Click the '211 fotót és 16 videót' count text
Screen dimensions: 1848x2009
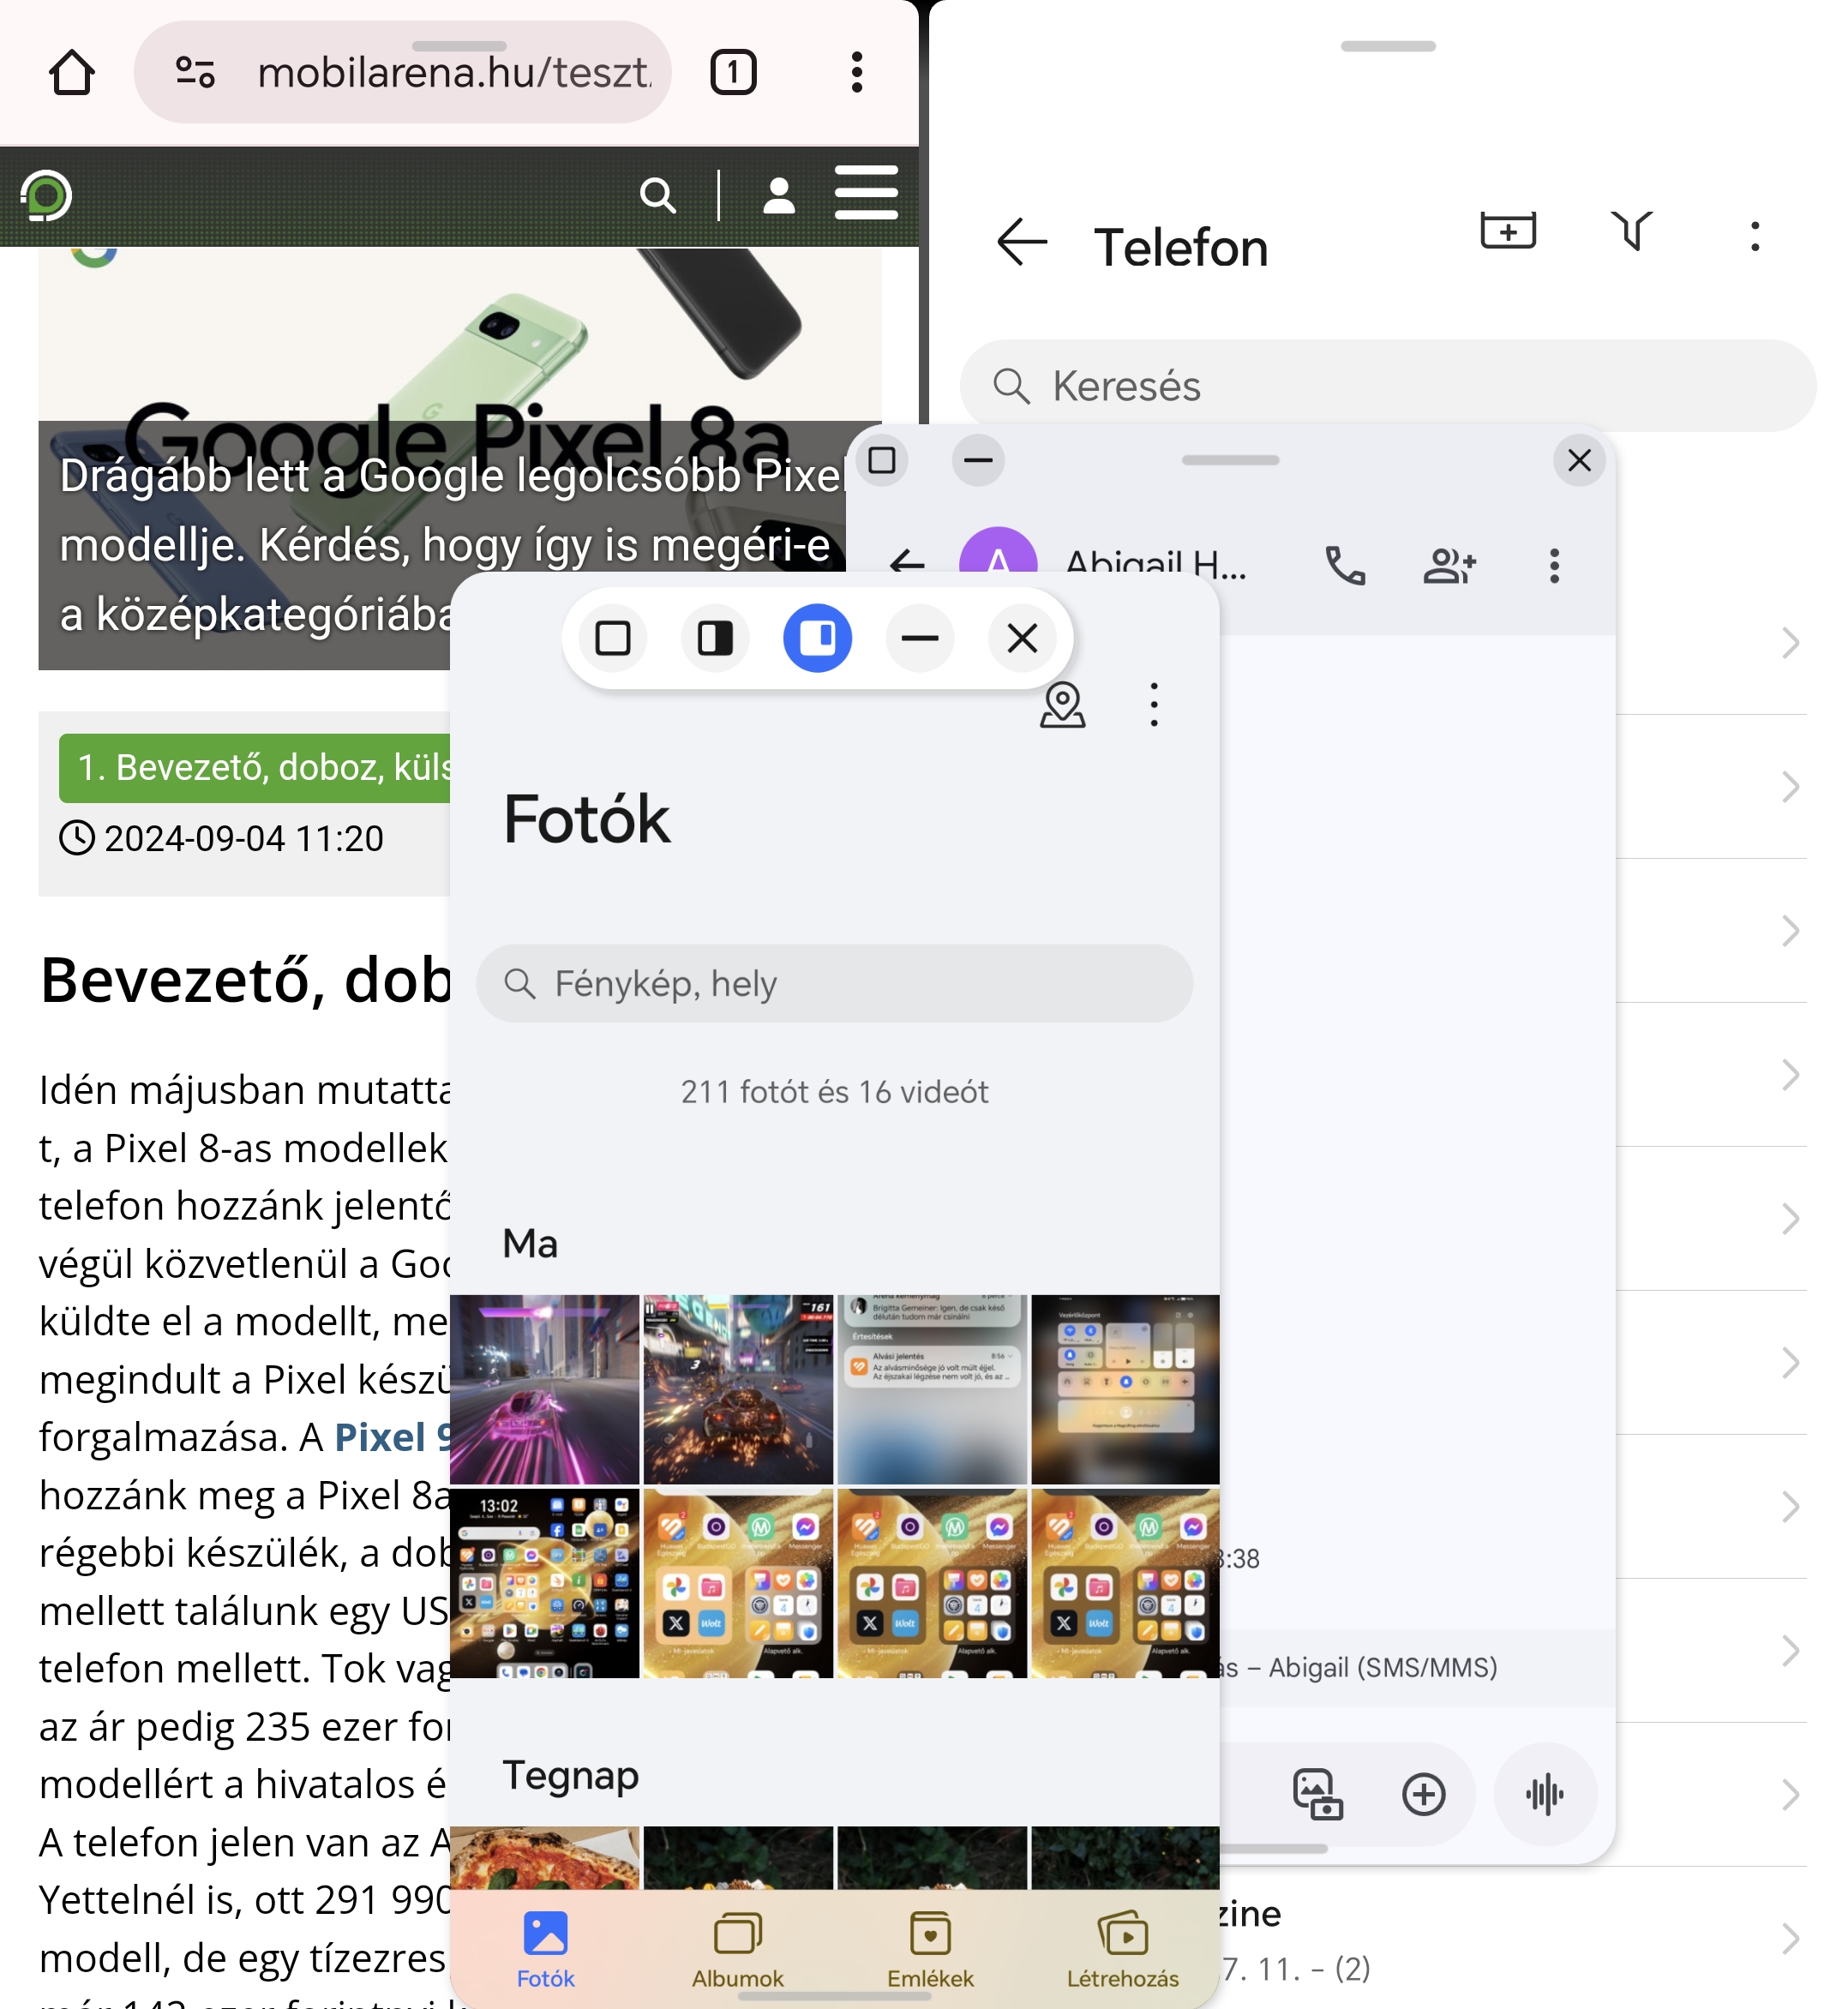[x=835, y=1092]
